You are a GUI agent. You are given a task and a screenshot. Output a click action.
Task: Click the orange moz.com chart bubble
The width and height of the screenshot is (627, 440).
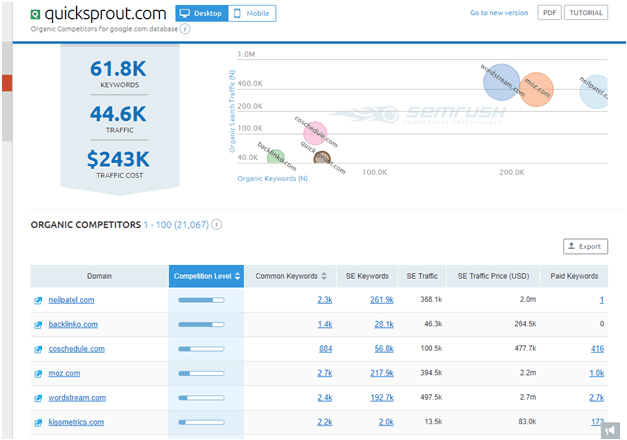(536, 89)
